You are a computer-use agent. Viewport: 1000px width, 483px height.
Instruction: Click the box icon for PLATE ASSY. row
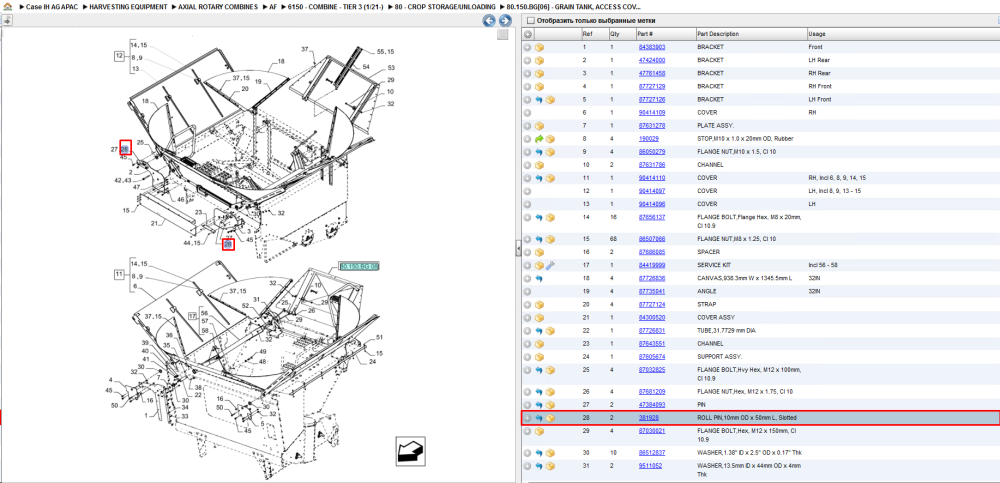coord(540,126)
